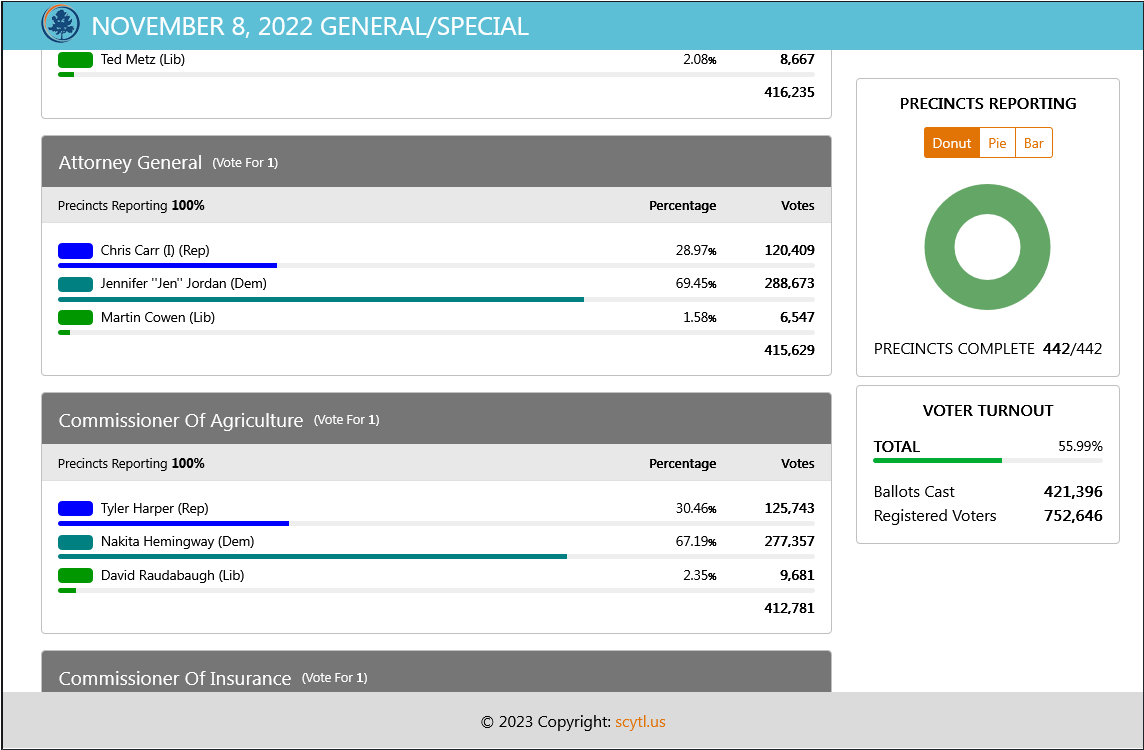The height and width of the screenshot is (750, 1144).
Task: Click candidate name Nakita Hemingway (Dem)
Action: click(177, 541)
